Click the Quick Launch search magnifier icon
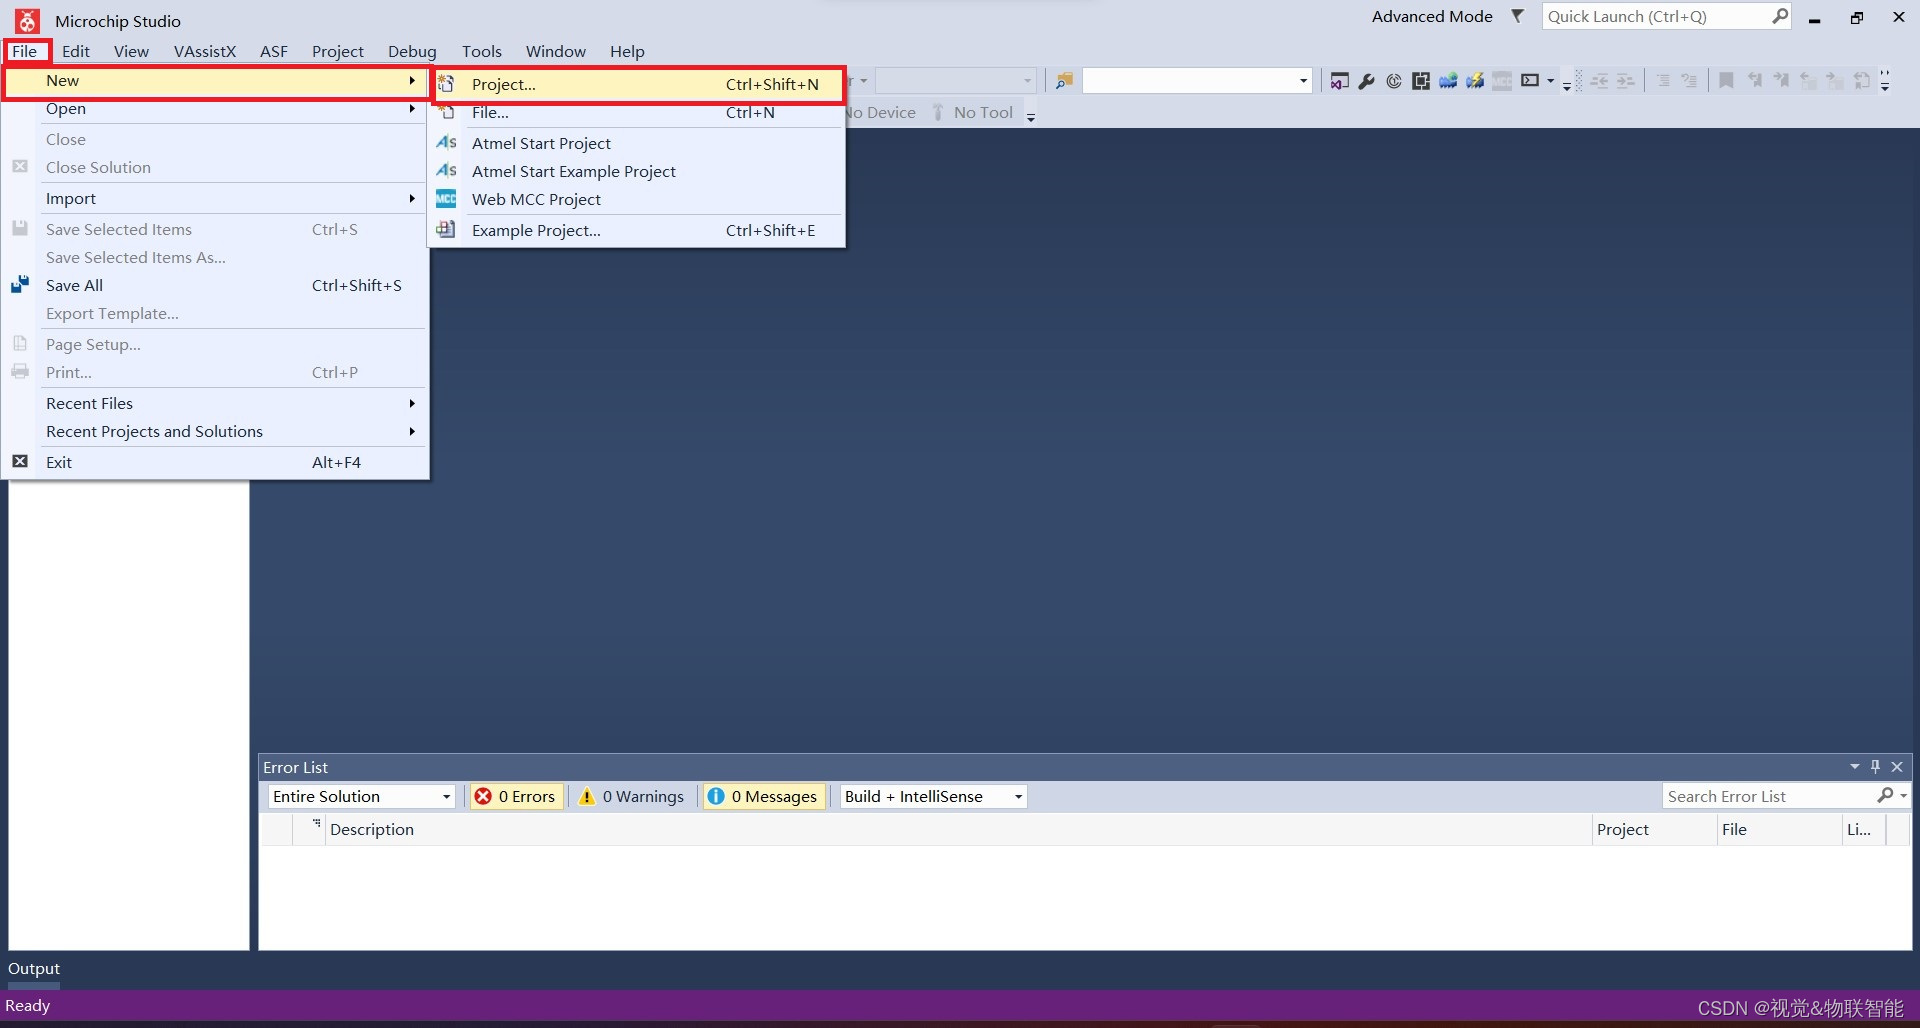 click(x=1780, y=16)
